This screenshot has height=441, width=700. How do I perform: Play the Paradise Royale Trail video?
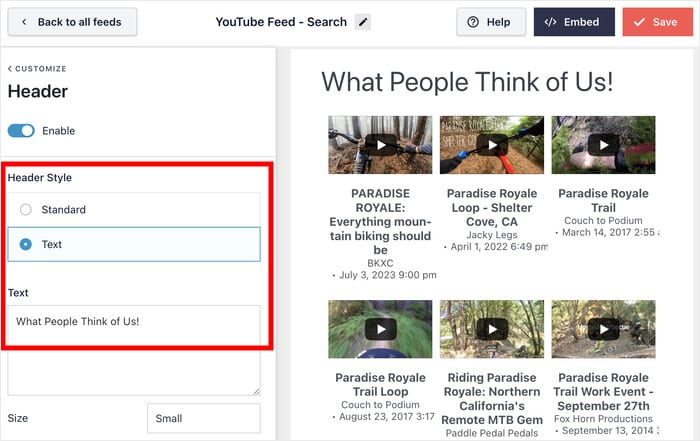pyautogui.click(x=603, y=145)
